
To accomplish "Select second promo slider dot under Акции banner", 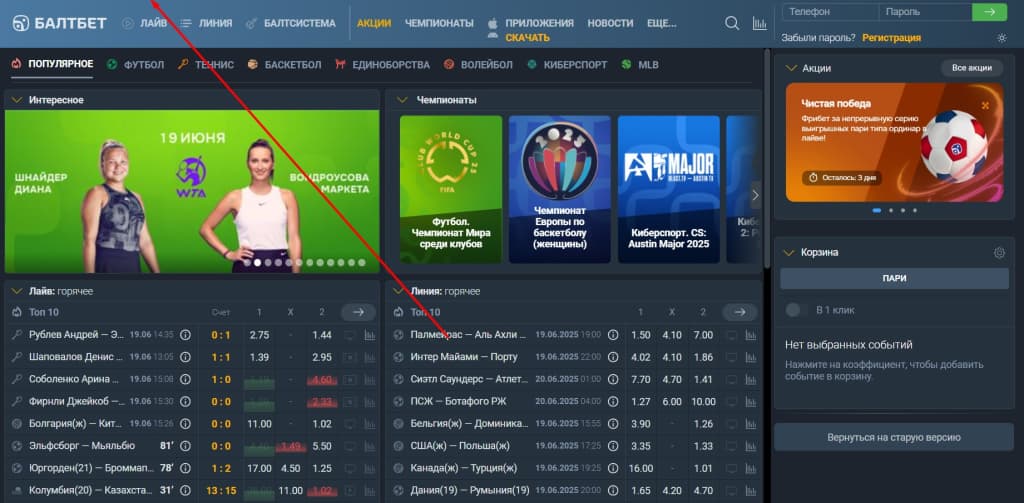I will pos(891,210).
